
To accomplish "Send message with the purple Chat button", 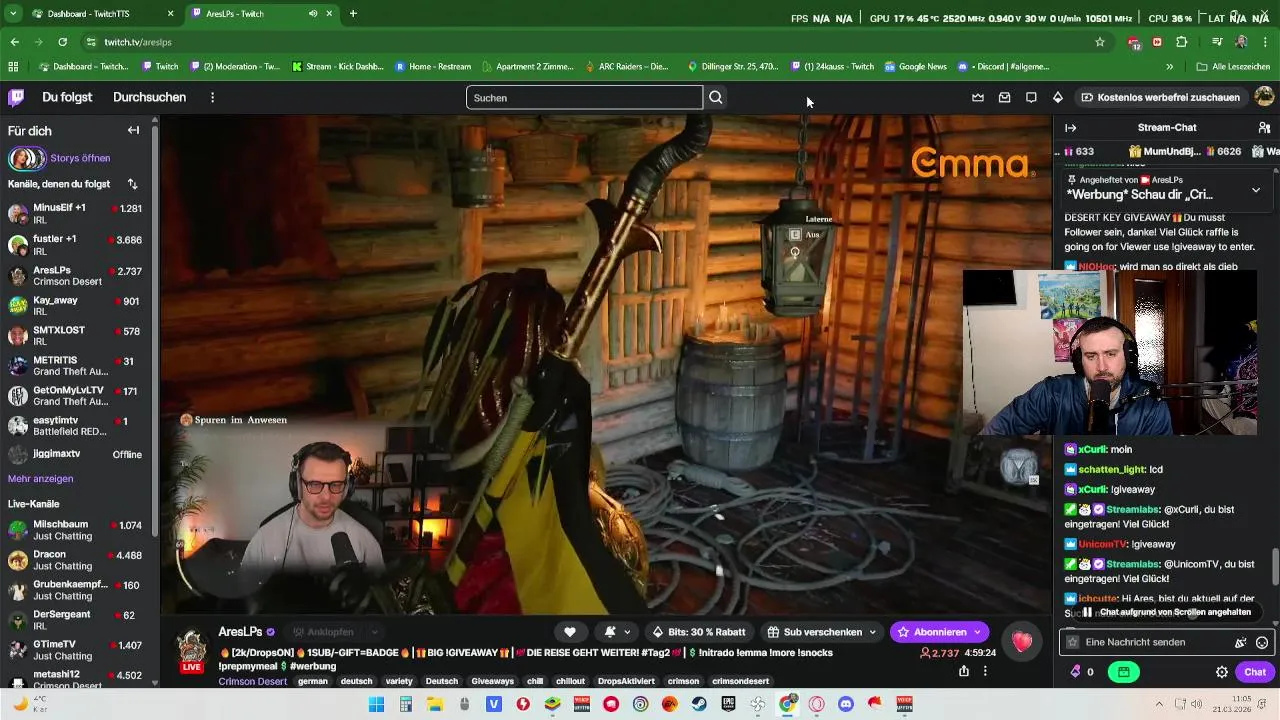I will tap(1254, 672).
